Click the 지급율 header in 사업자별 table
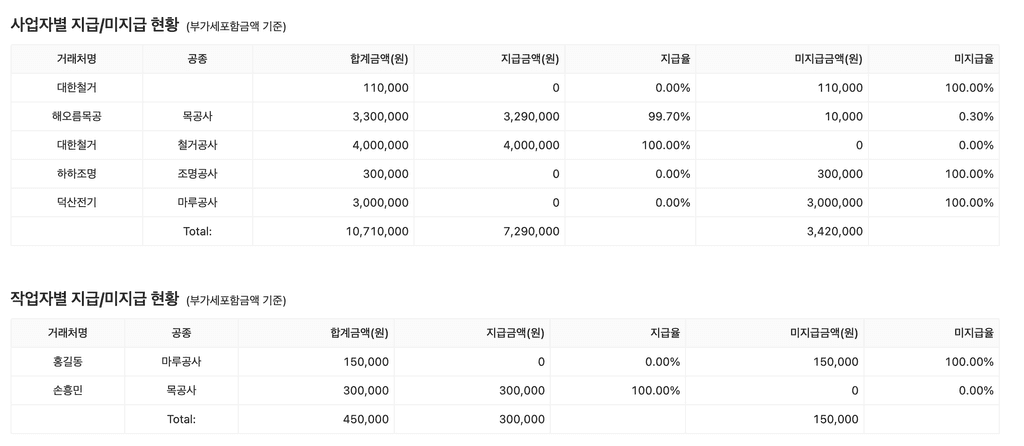 click(x=676, y=59)
